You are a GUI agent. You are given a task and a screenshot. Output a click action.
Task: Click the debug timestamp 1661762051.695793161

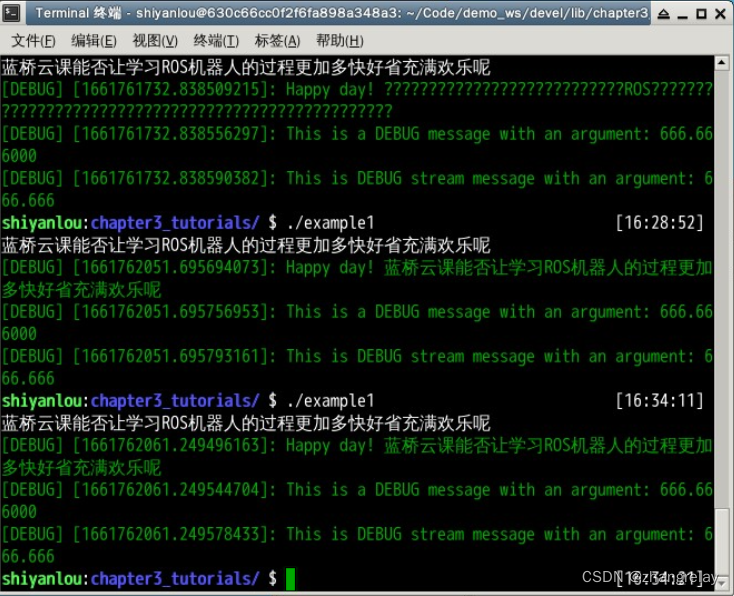click(x=170, y=356)
